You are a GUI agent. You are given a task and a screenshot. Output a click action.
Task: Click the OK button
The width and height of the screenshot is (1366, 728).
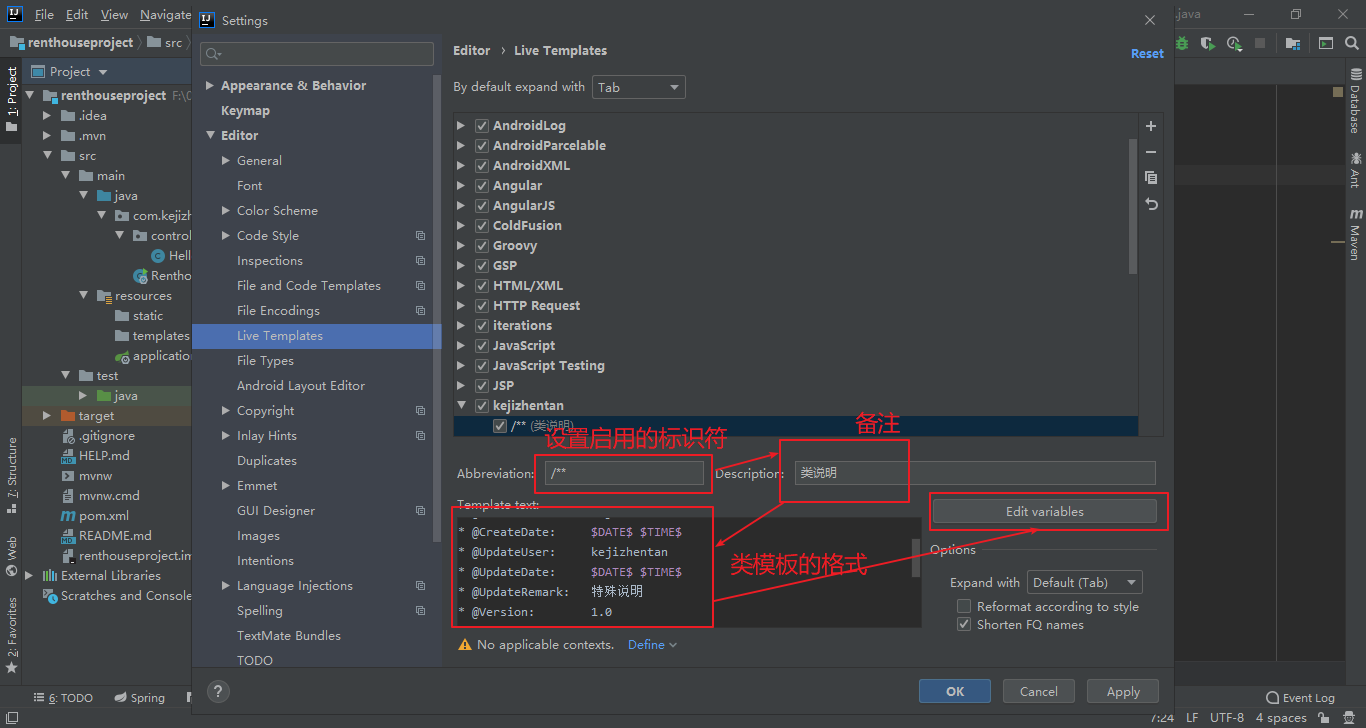pos(955,691)
